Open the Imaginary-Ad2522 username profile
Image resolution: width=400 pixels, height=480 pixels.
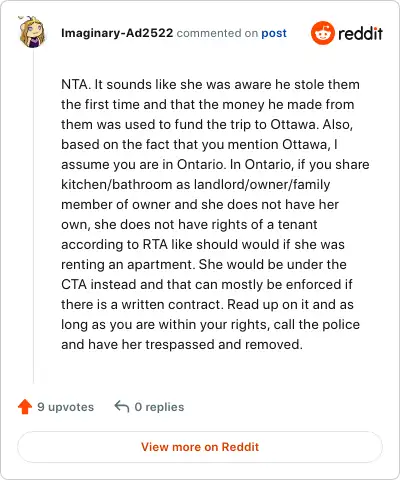pos(117,33)
